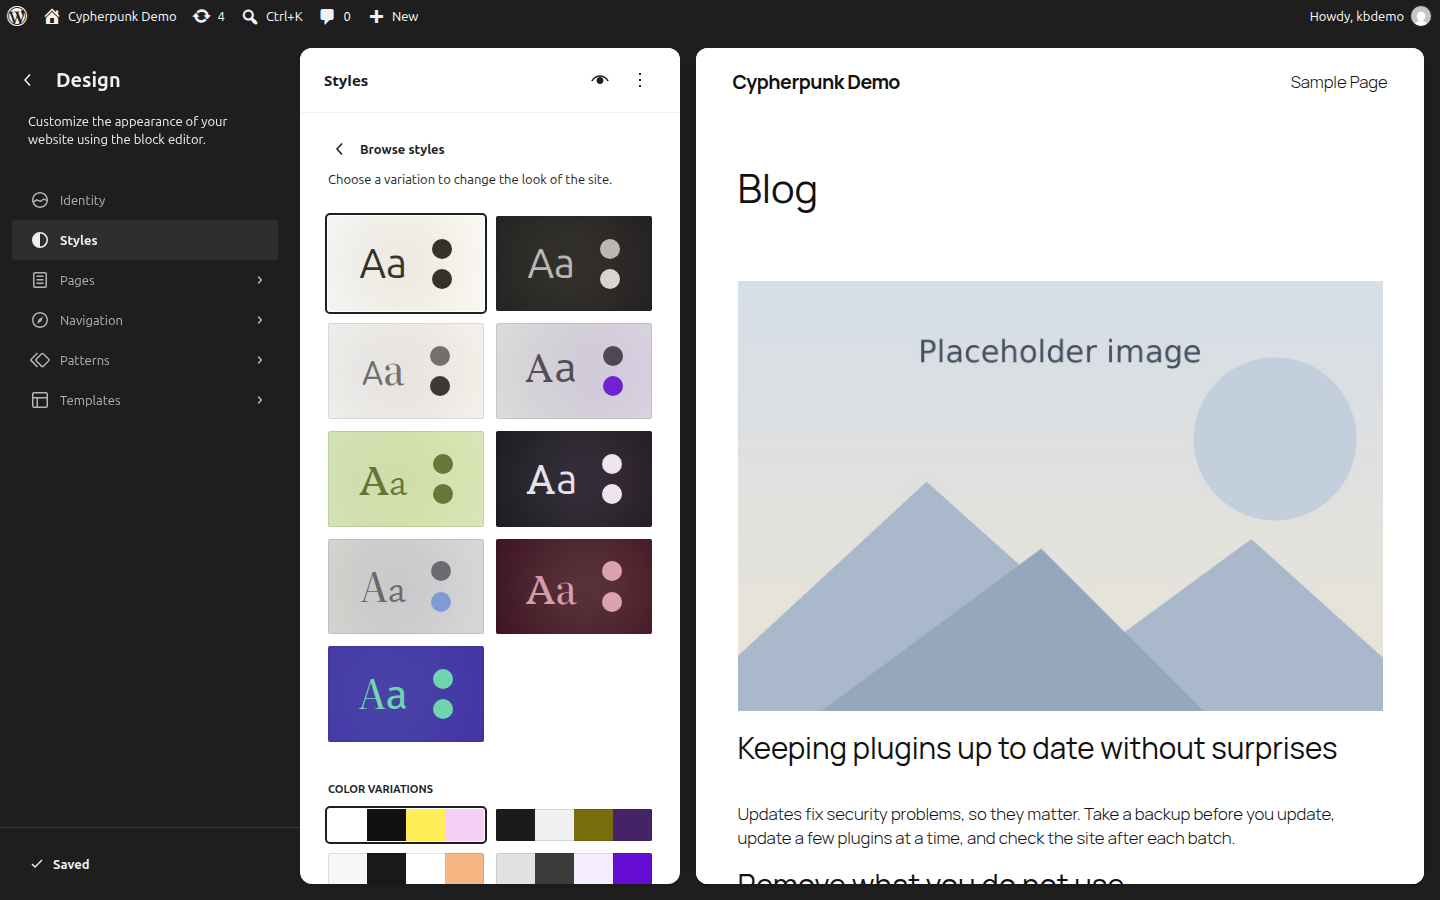Select white-black-yellow-pink color variation

click(x=406, y=825)
